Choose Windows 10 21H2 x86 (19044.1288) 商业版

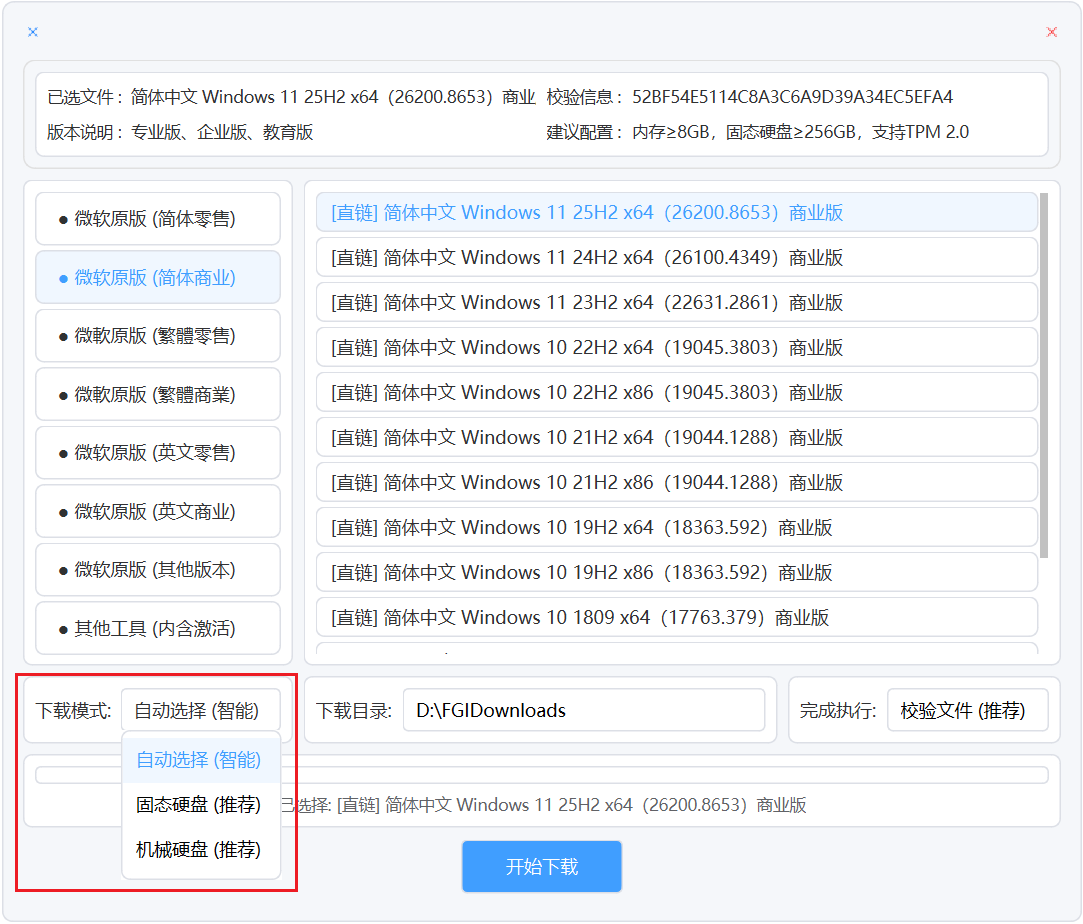click(x=677, y=482)
